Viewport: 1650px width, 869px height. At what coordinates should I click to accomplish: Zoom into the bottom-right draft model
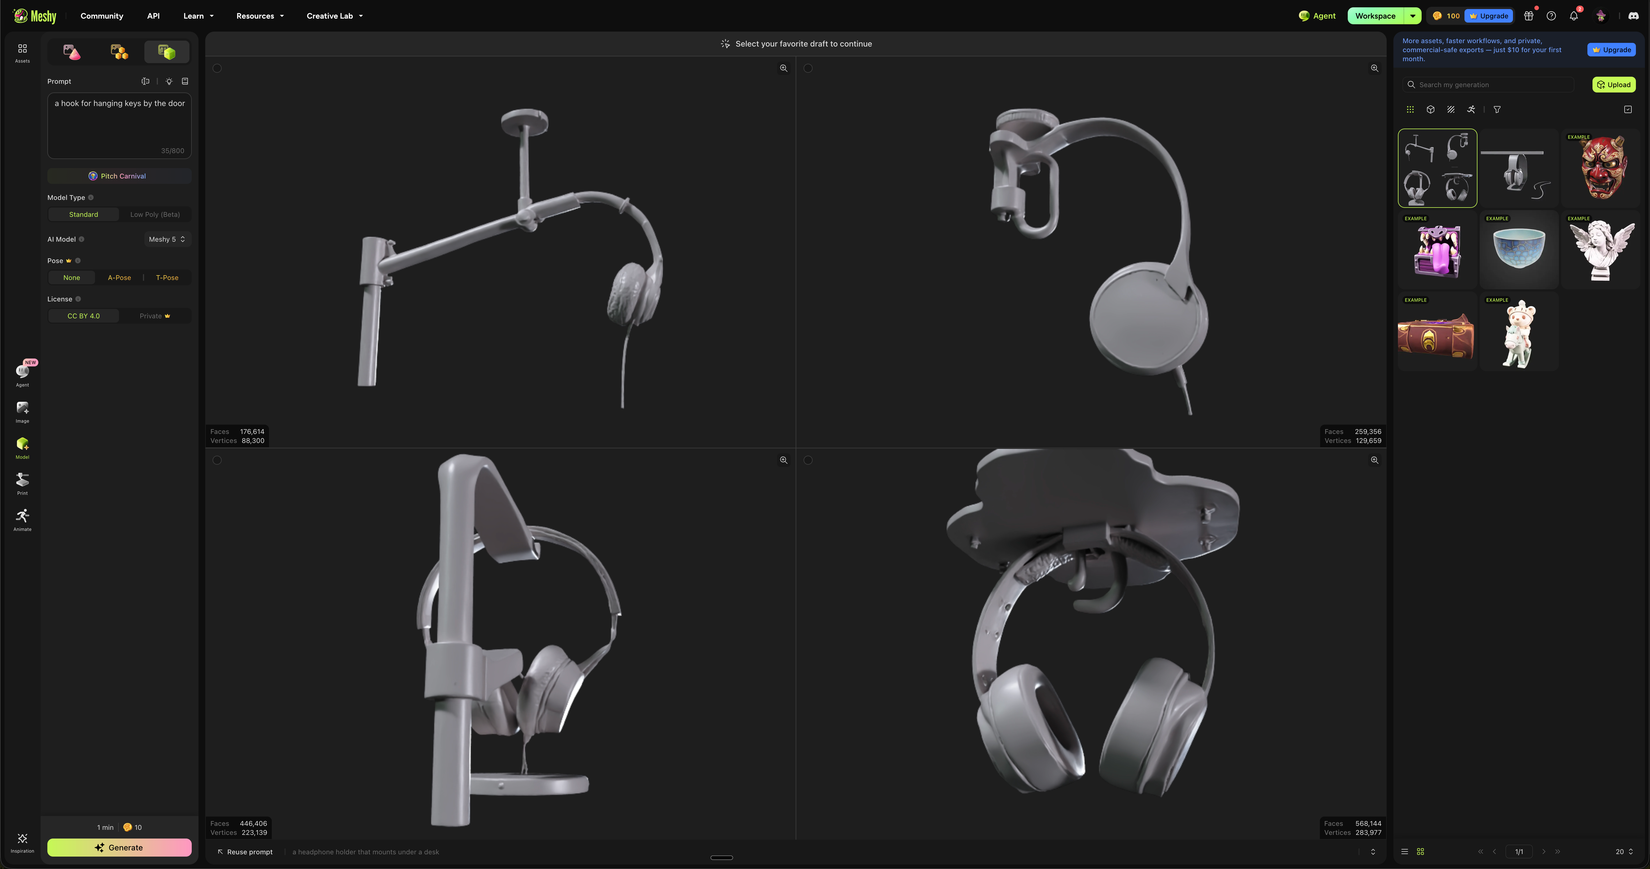pos(1374,460)
